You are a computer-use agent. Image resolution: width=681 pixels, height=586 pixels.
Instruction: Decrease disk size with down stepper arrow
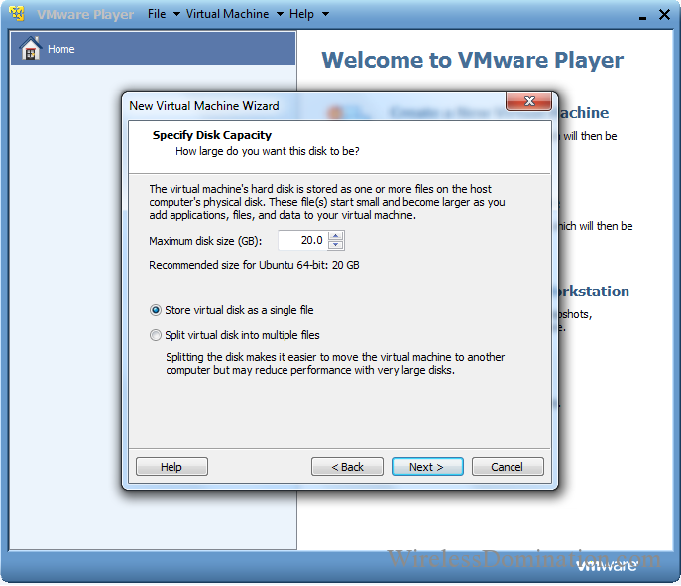(336, 245)
